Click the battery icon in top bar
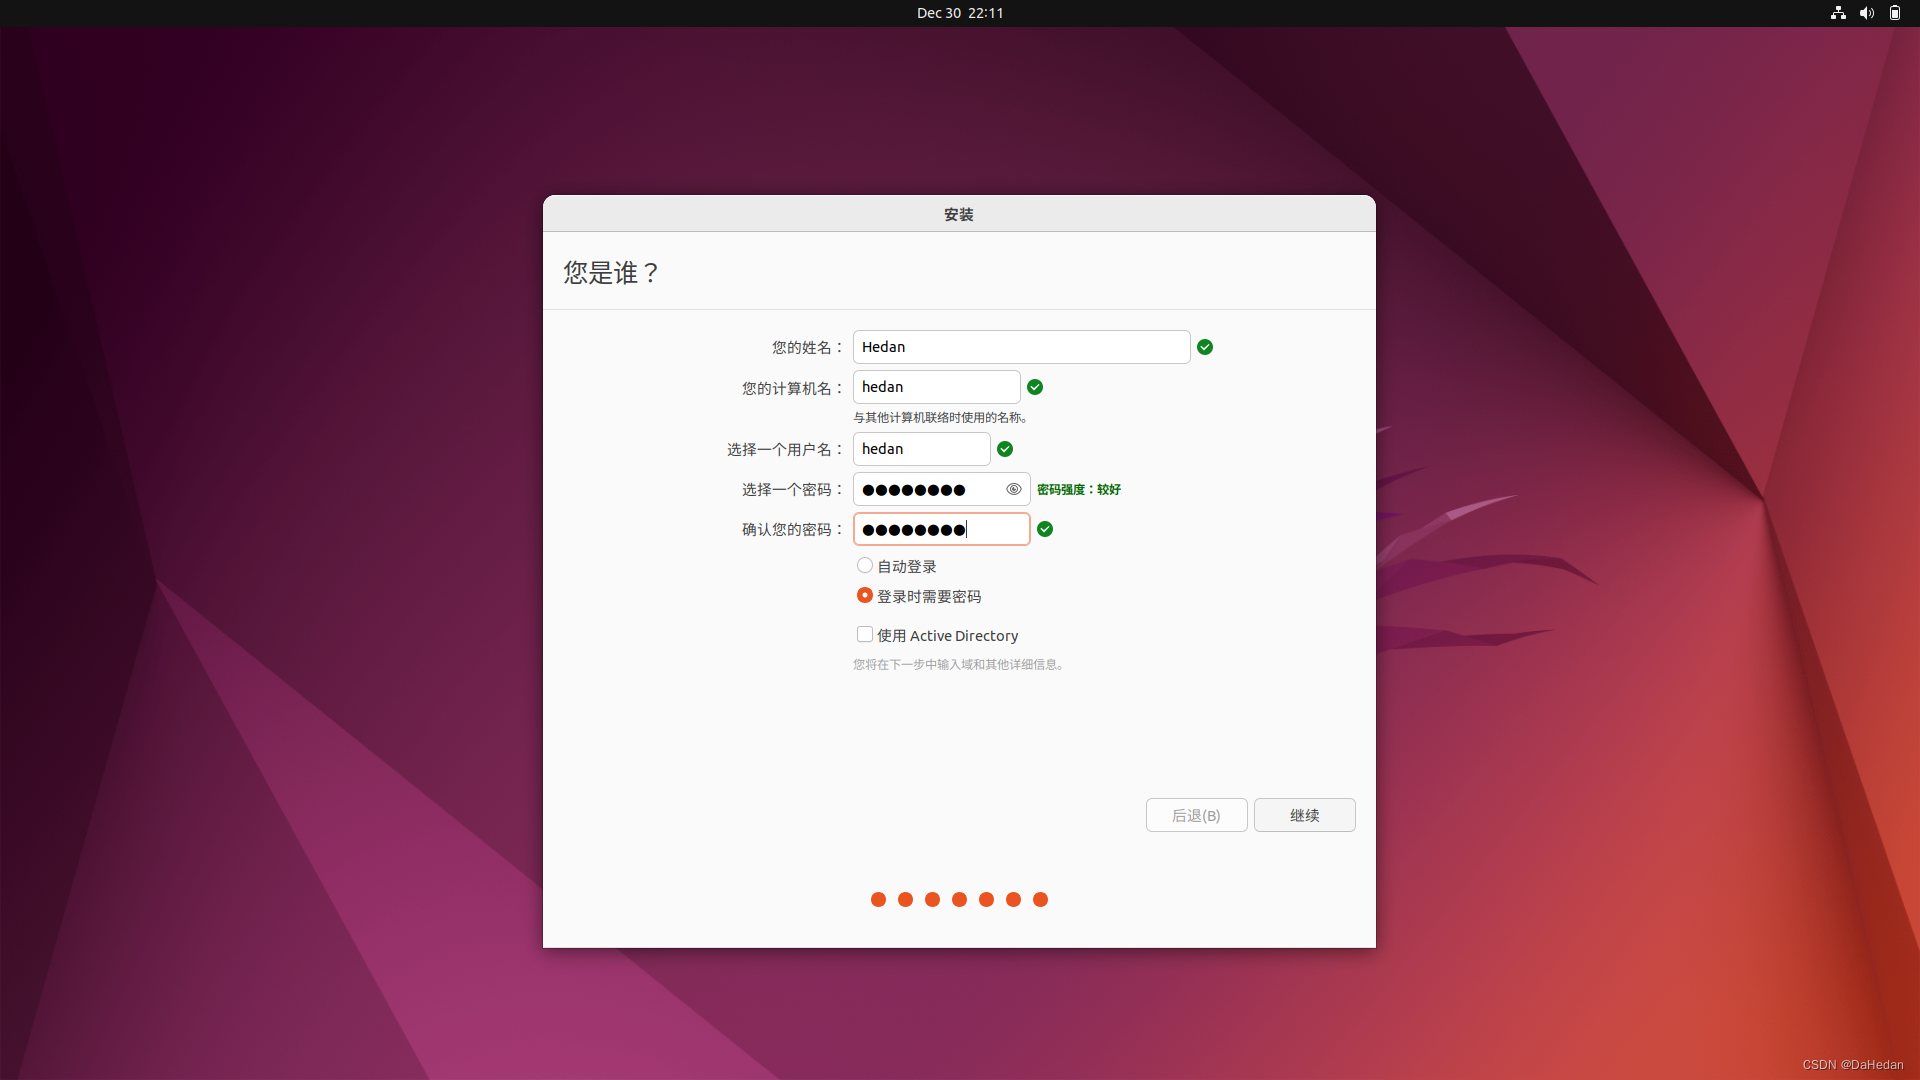 (x=1894, y=13)
